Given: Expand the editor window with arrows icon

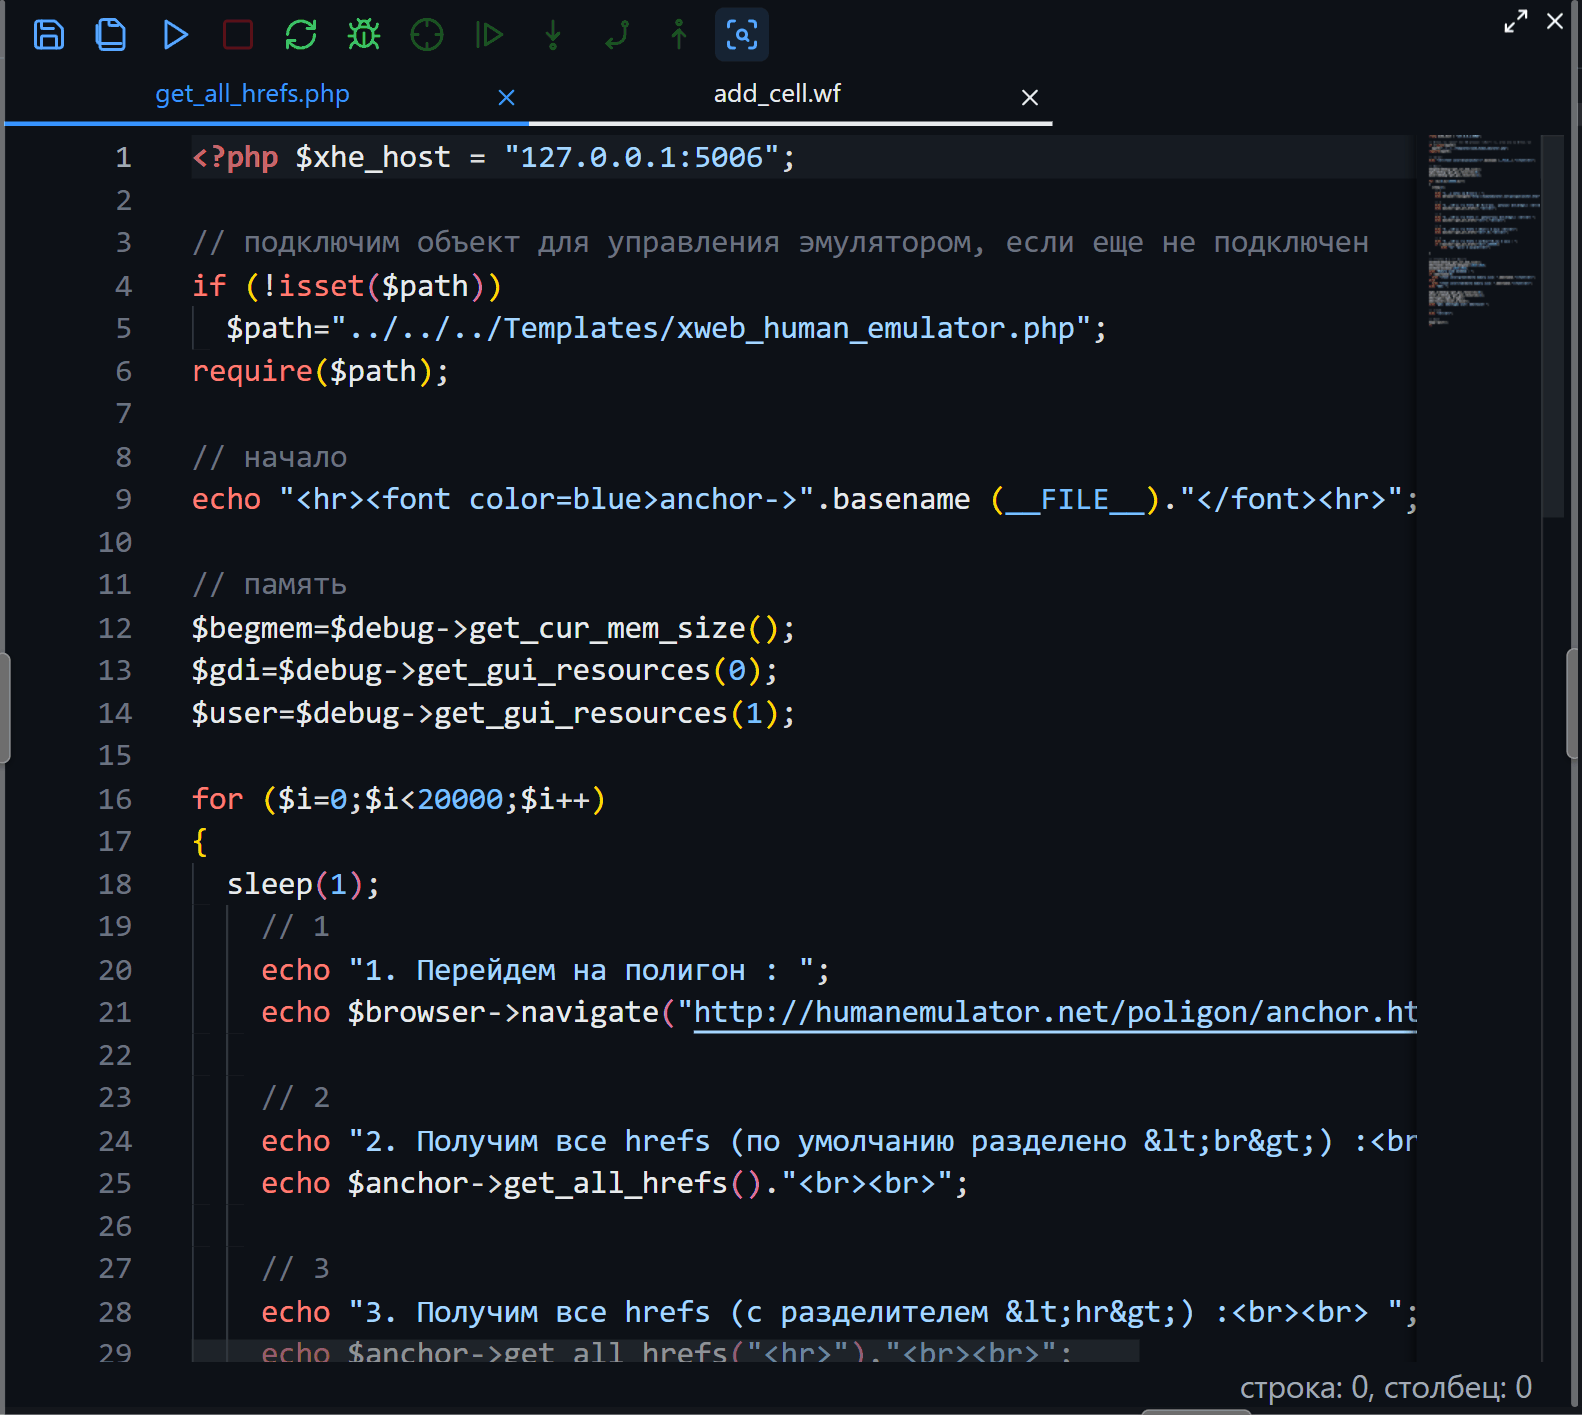Looking at the screenshot, I should (x=1516, y=21).
